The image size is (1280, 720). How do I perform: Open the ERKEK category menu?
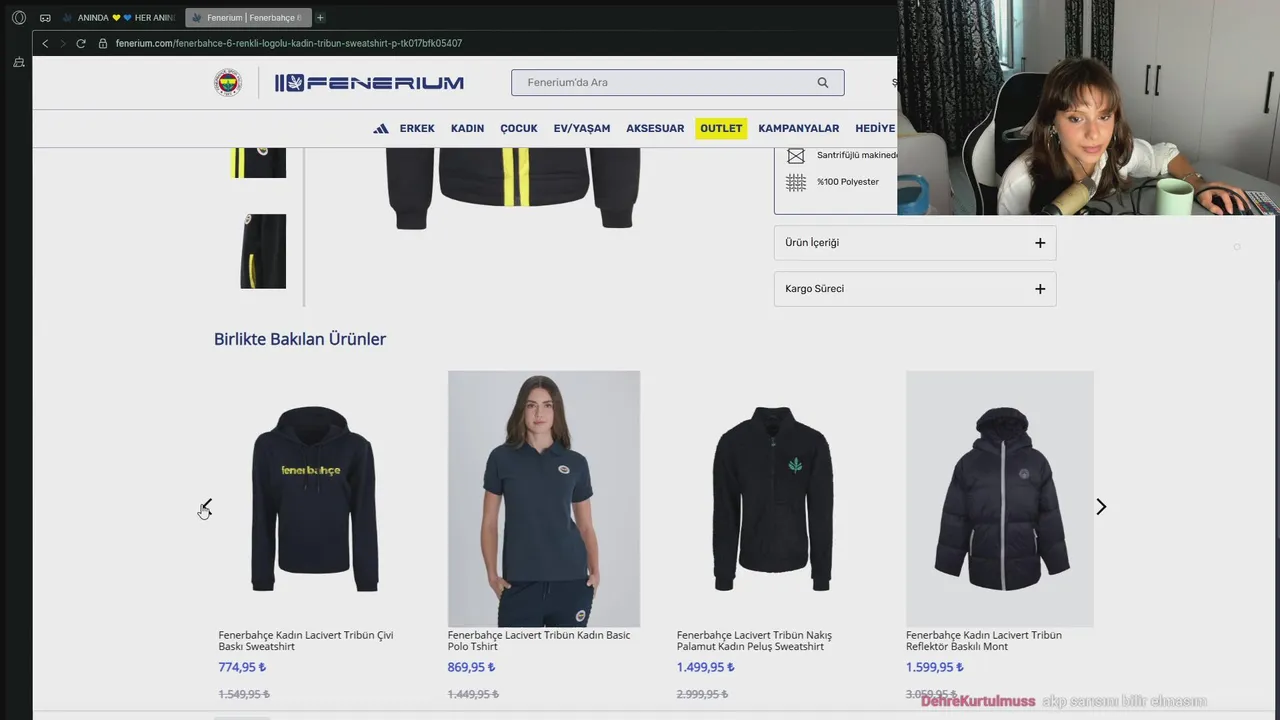coord(417,128)
